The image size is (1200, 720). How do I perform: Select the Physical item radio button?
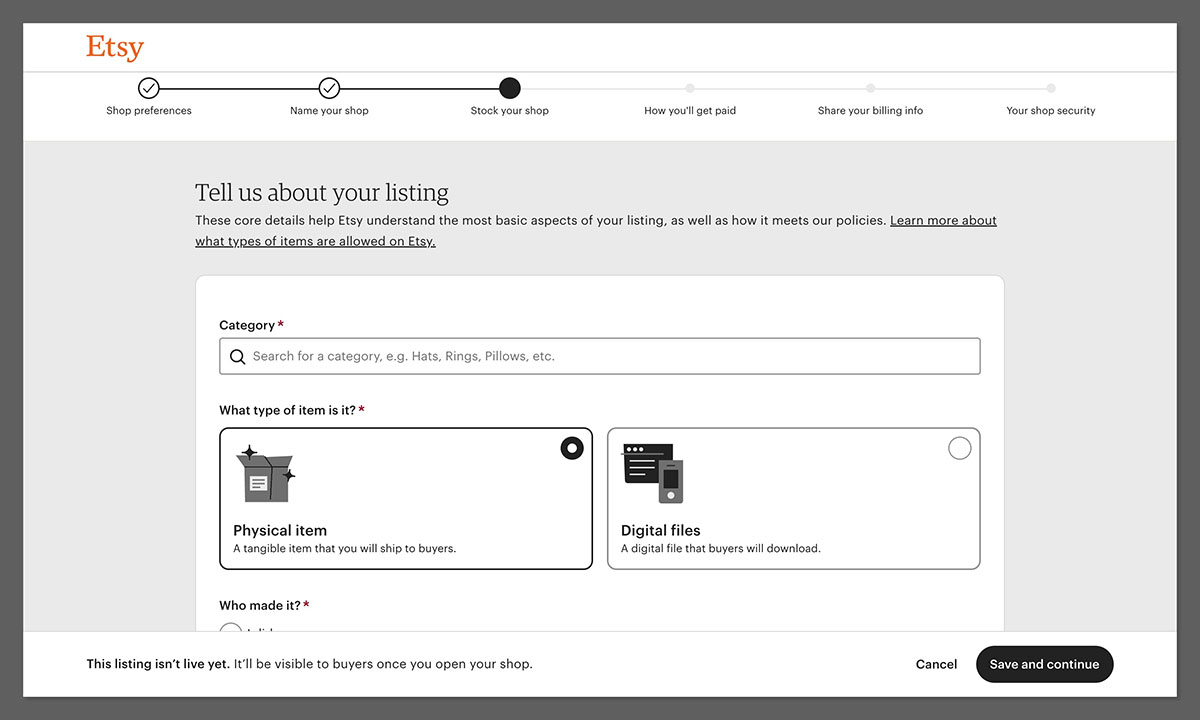pos(572,448)
